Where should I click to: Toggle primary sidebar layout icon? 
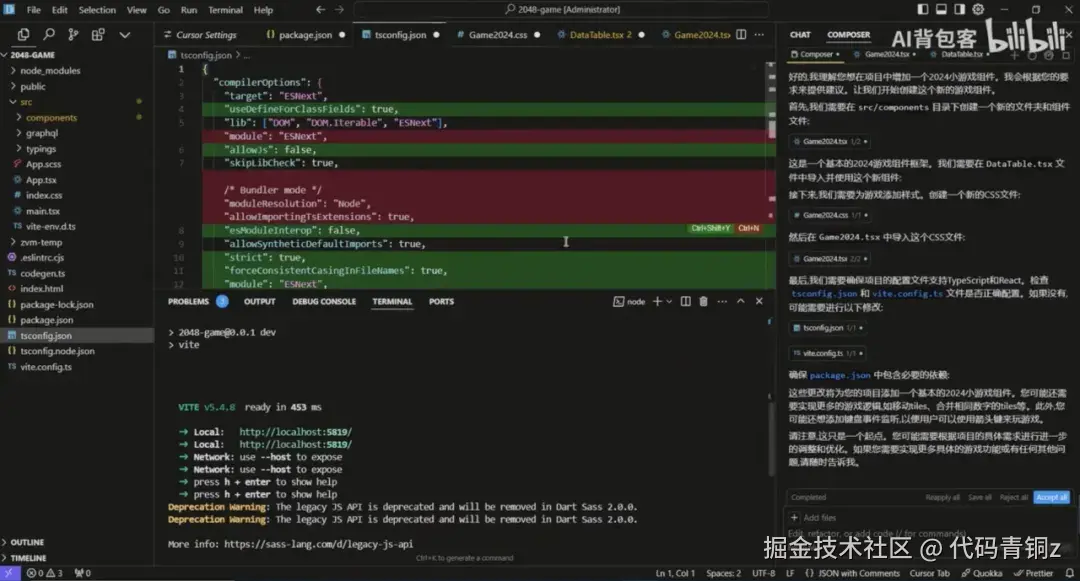coord(923,10)
